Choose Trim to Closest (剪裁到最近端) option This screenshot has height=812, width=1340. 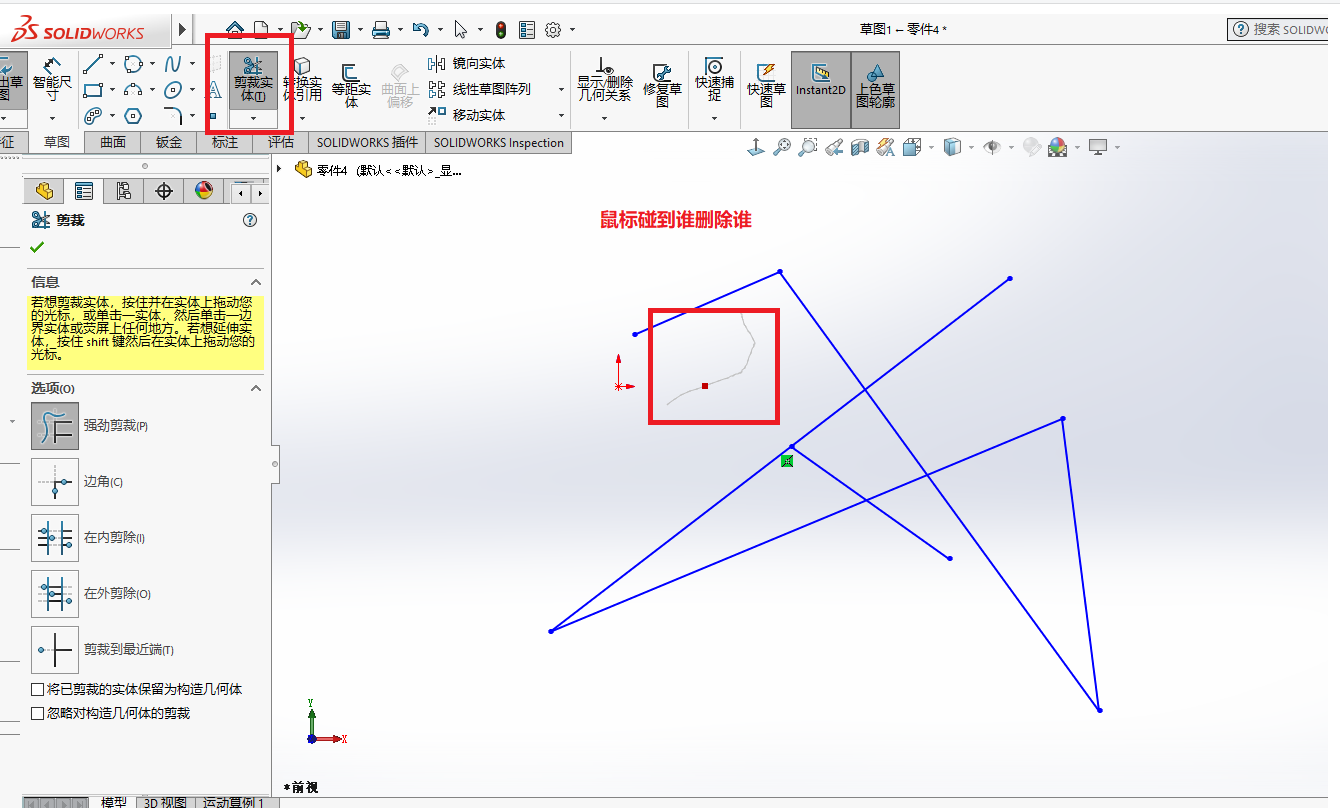click(x=55, y=649)
